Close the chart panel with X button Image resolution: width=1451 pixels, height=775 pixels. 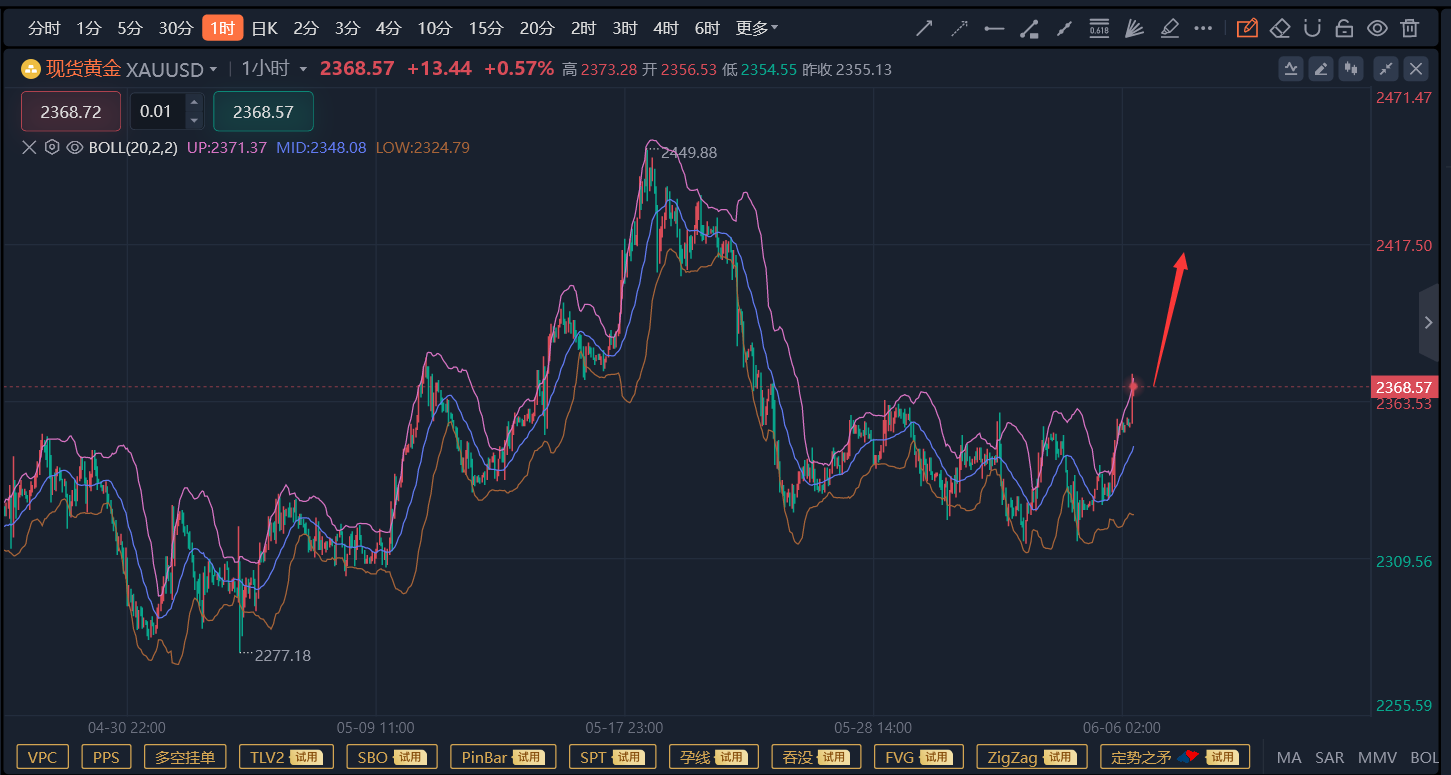tap(1416, 69)
